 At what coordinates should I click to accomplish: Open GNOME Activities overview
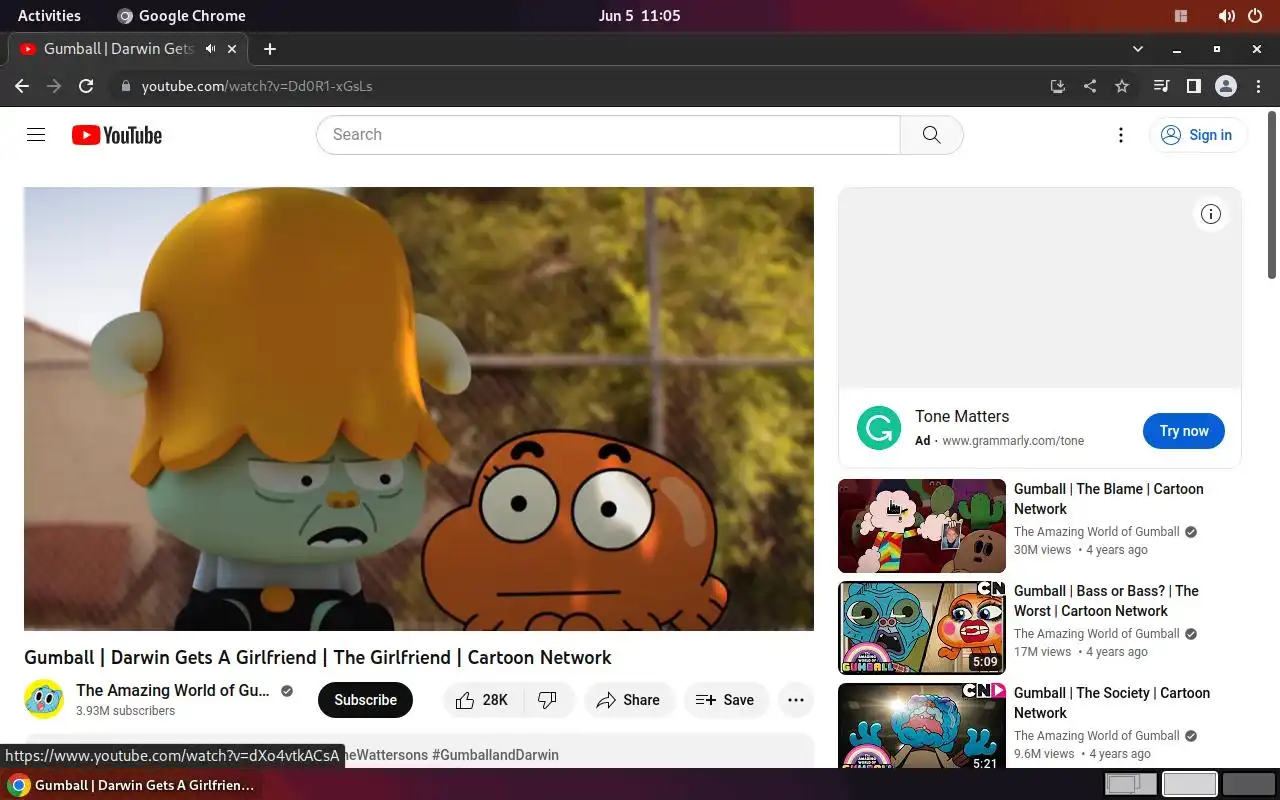49,16
